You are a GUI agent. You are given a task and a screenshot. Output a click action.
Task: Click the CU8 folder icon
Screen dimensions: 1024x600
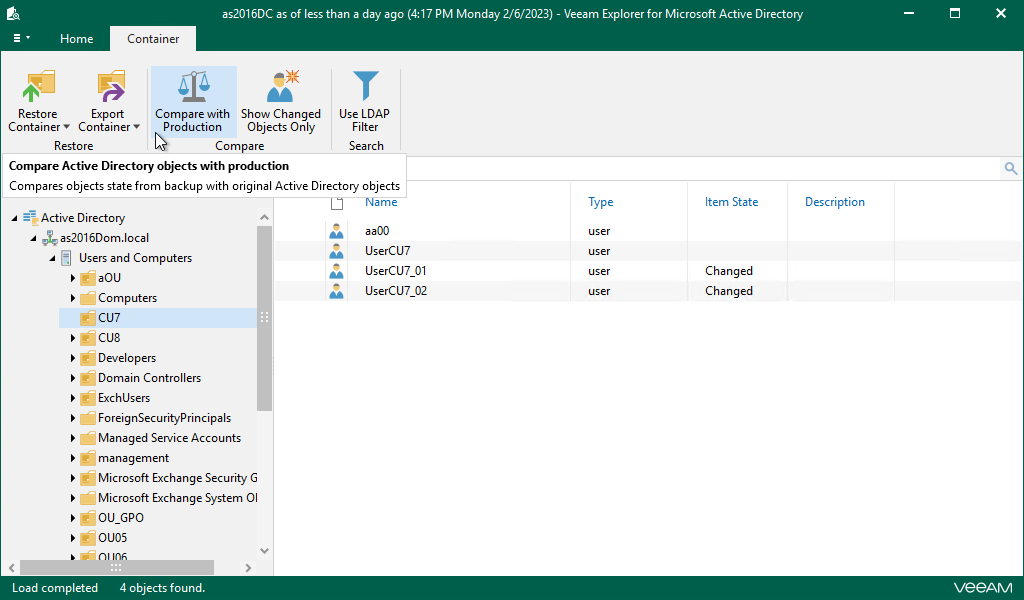pos(88,338)
